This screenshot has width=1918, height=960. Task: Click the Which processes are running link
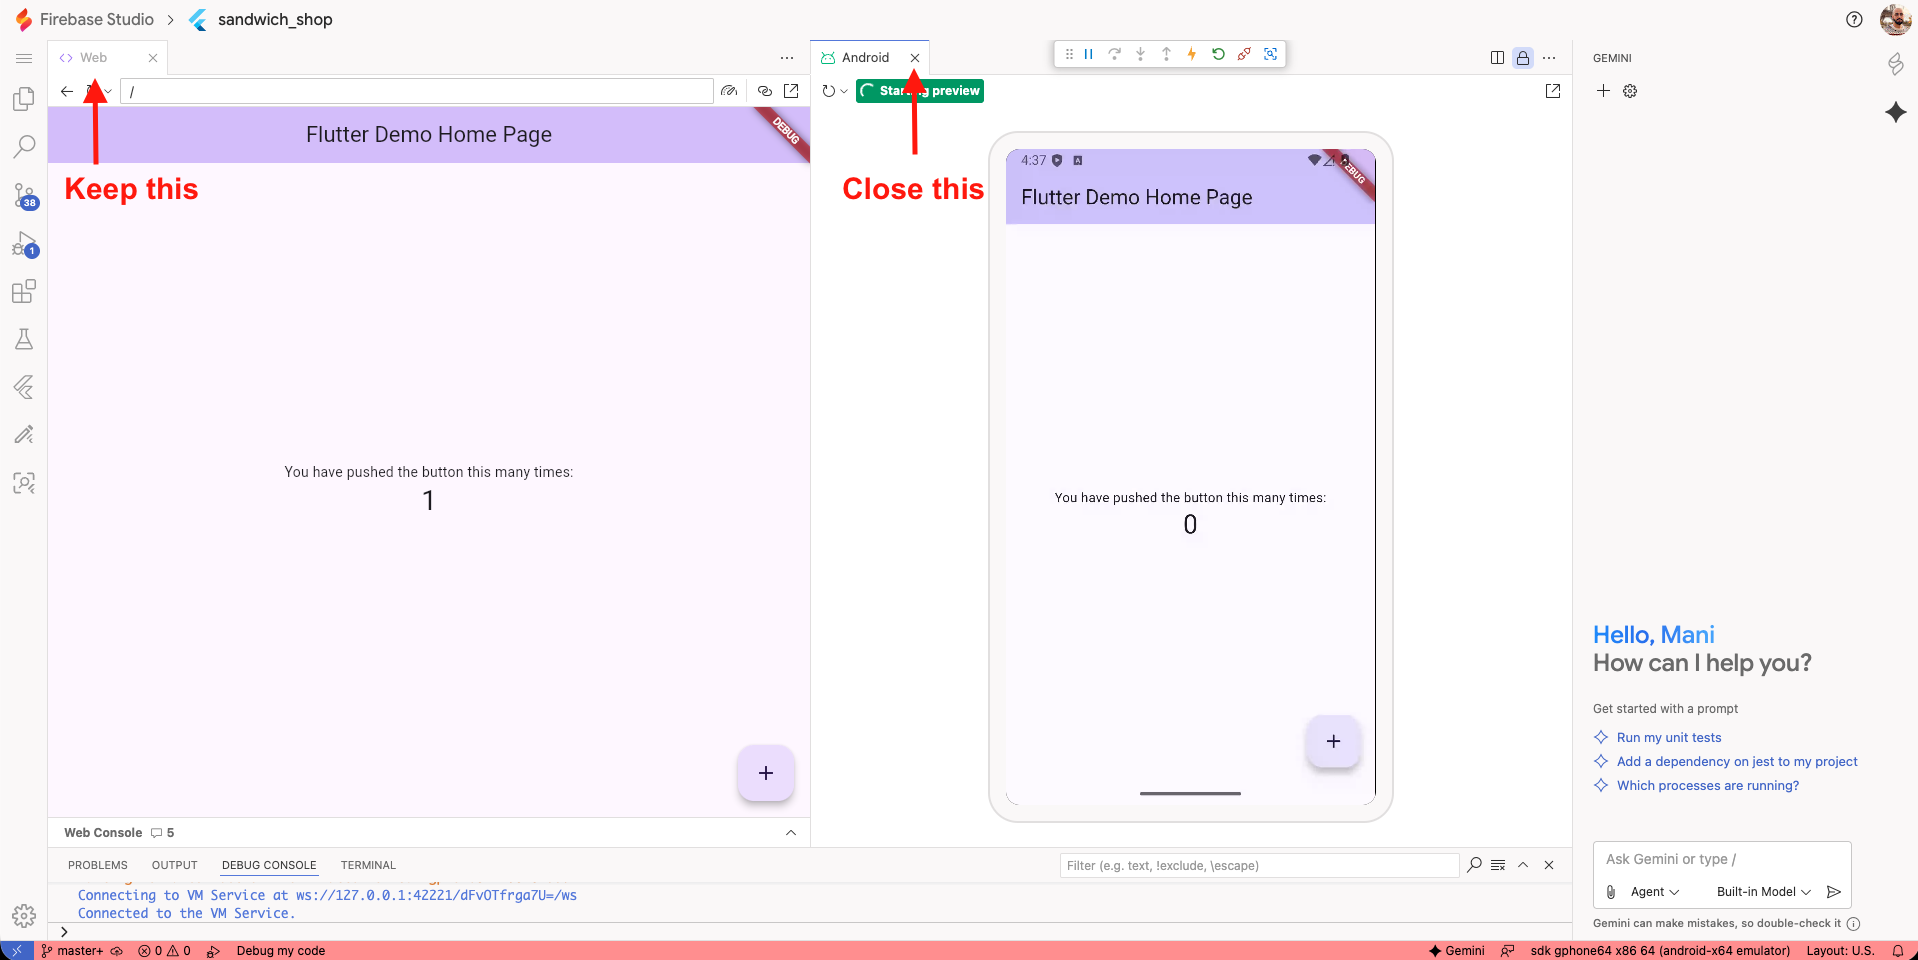pyautogui.click(x=1707, y=786)
